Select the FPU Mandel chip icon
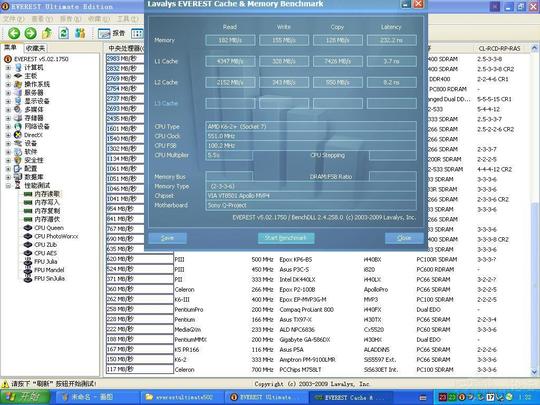Viewport: 540px width, 405px height. coord(28,270)
